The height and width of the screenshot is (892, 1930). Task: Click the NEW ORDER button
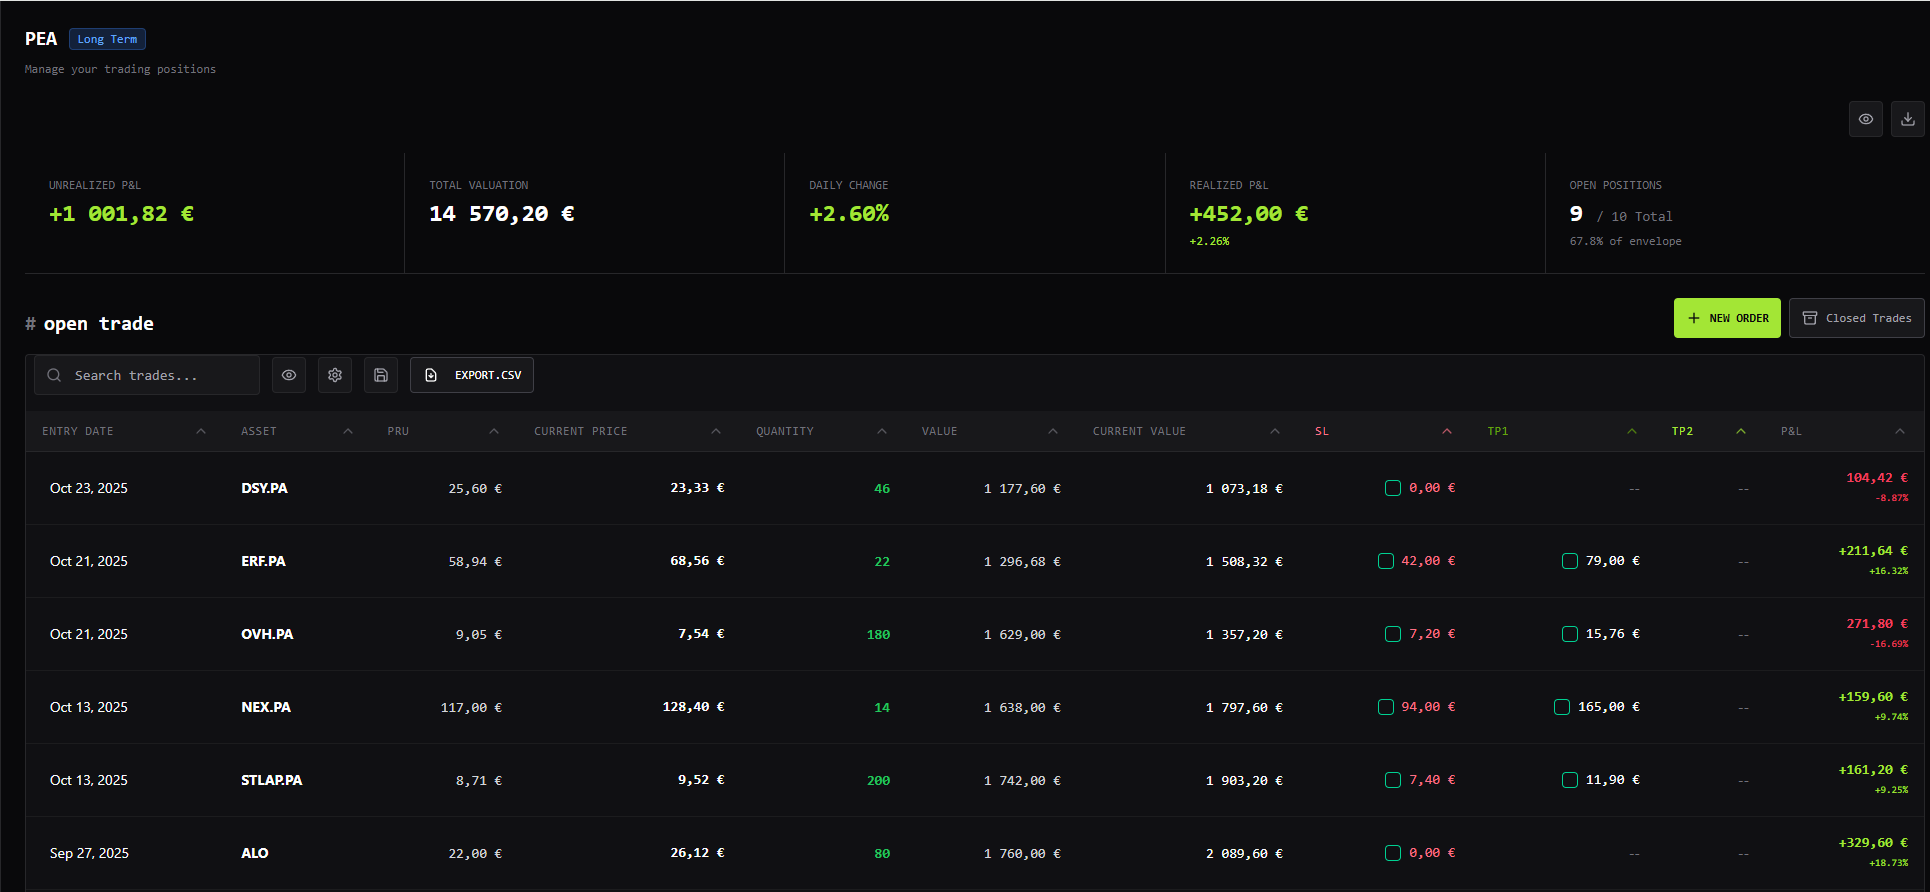[x=1727, y=318]
